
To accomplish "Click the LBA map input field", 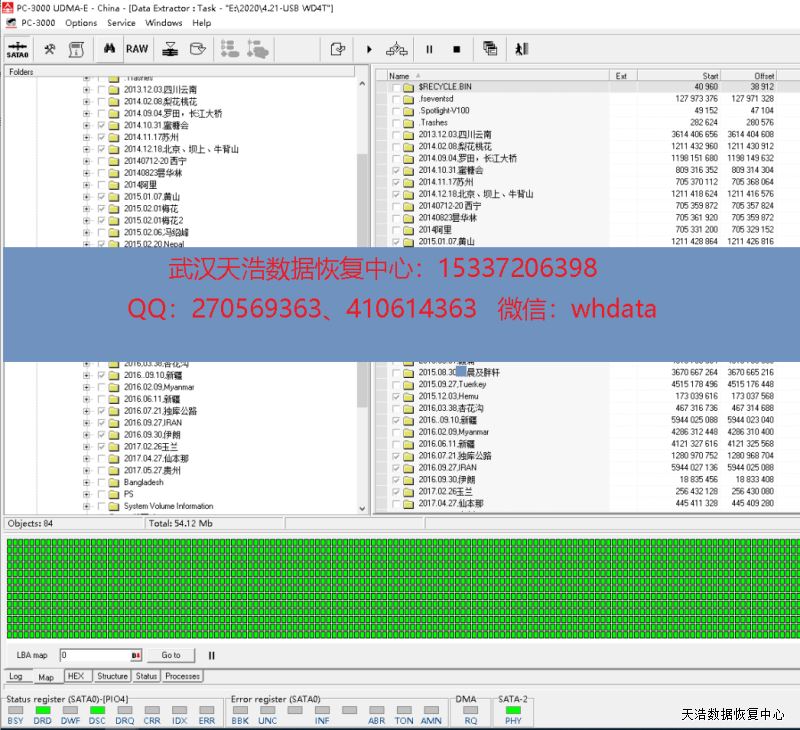I will point(95,655).
